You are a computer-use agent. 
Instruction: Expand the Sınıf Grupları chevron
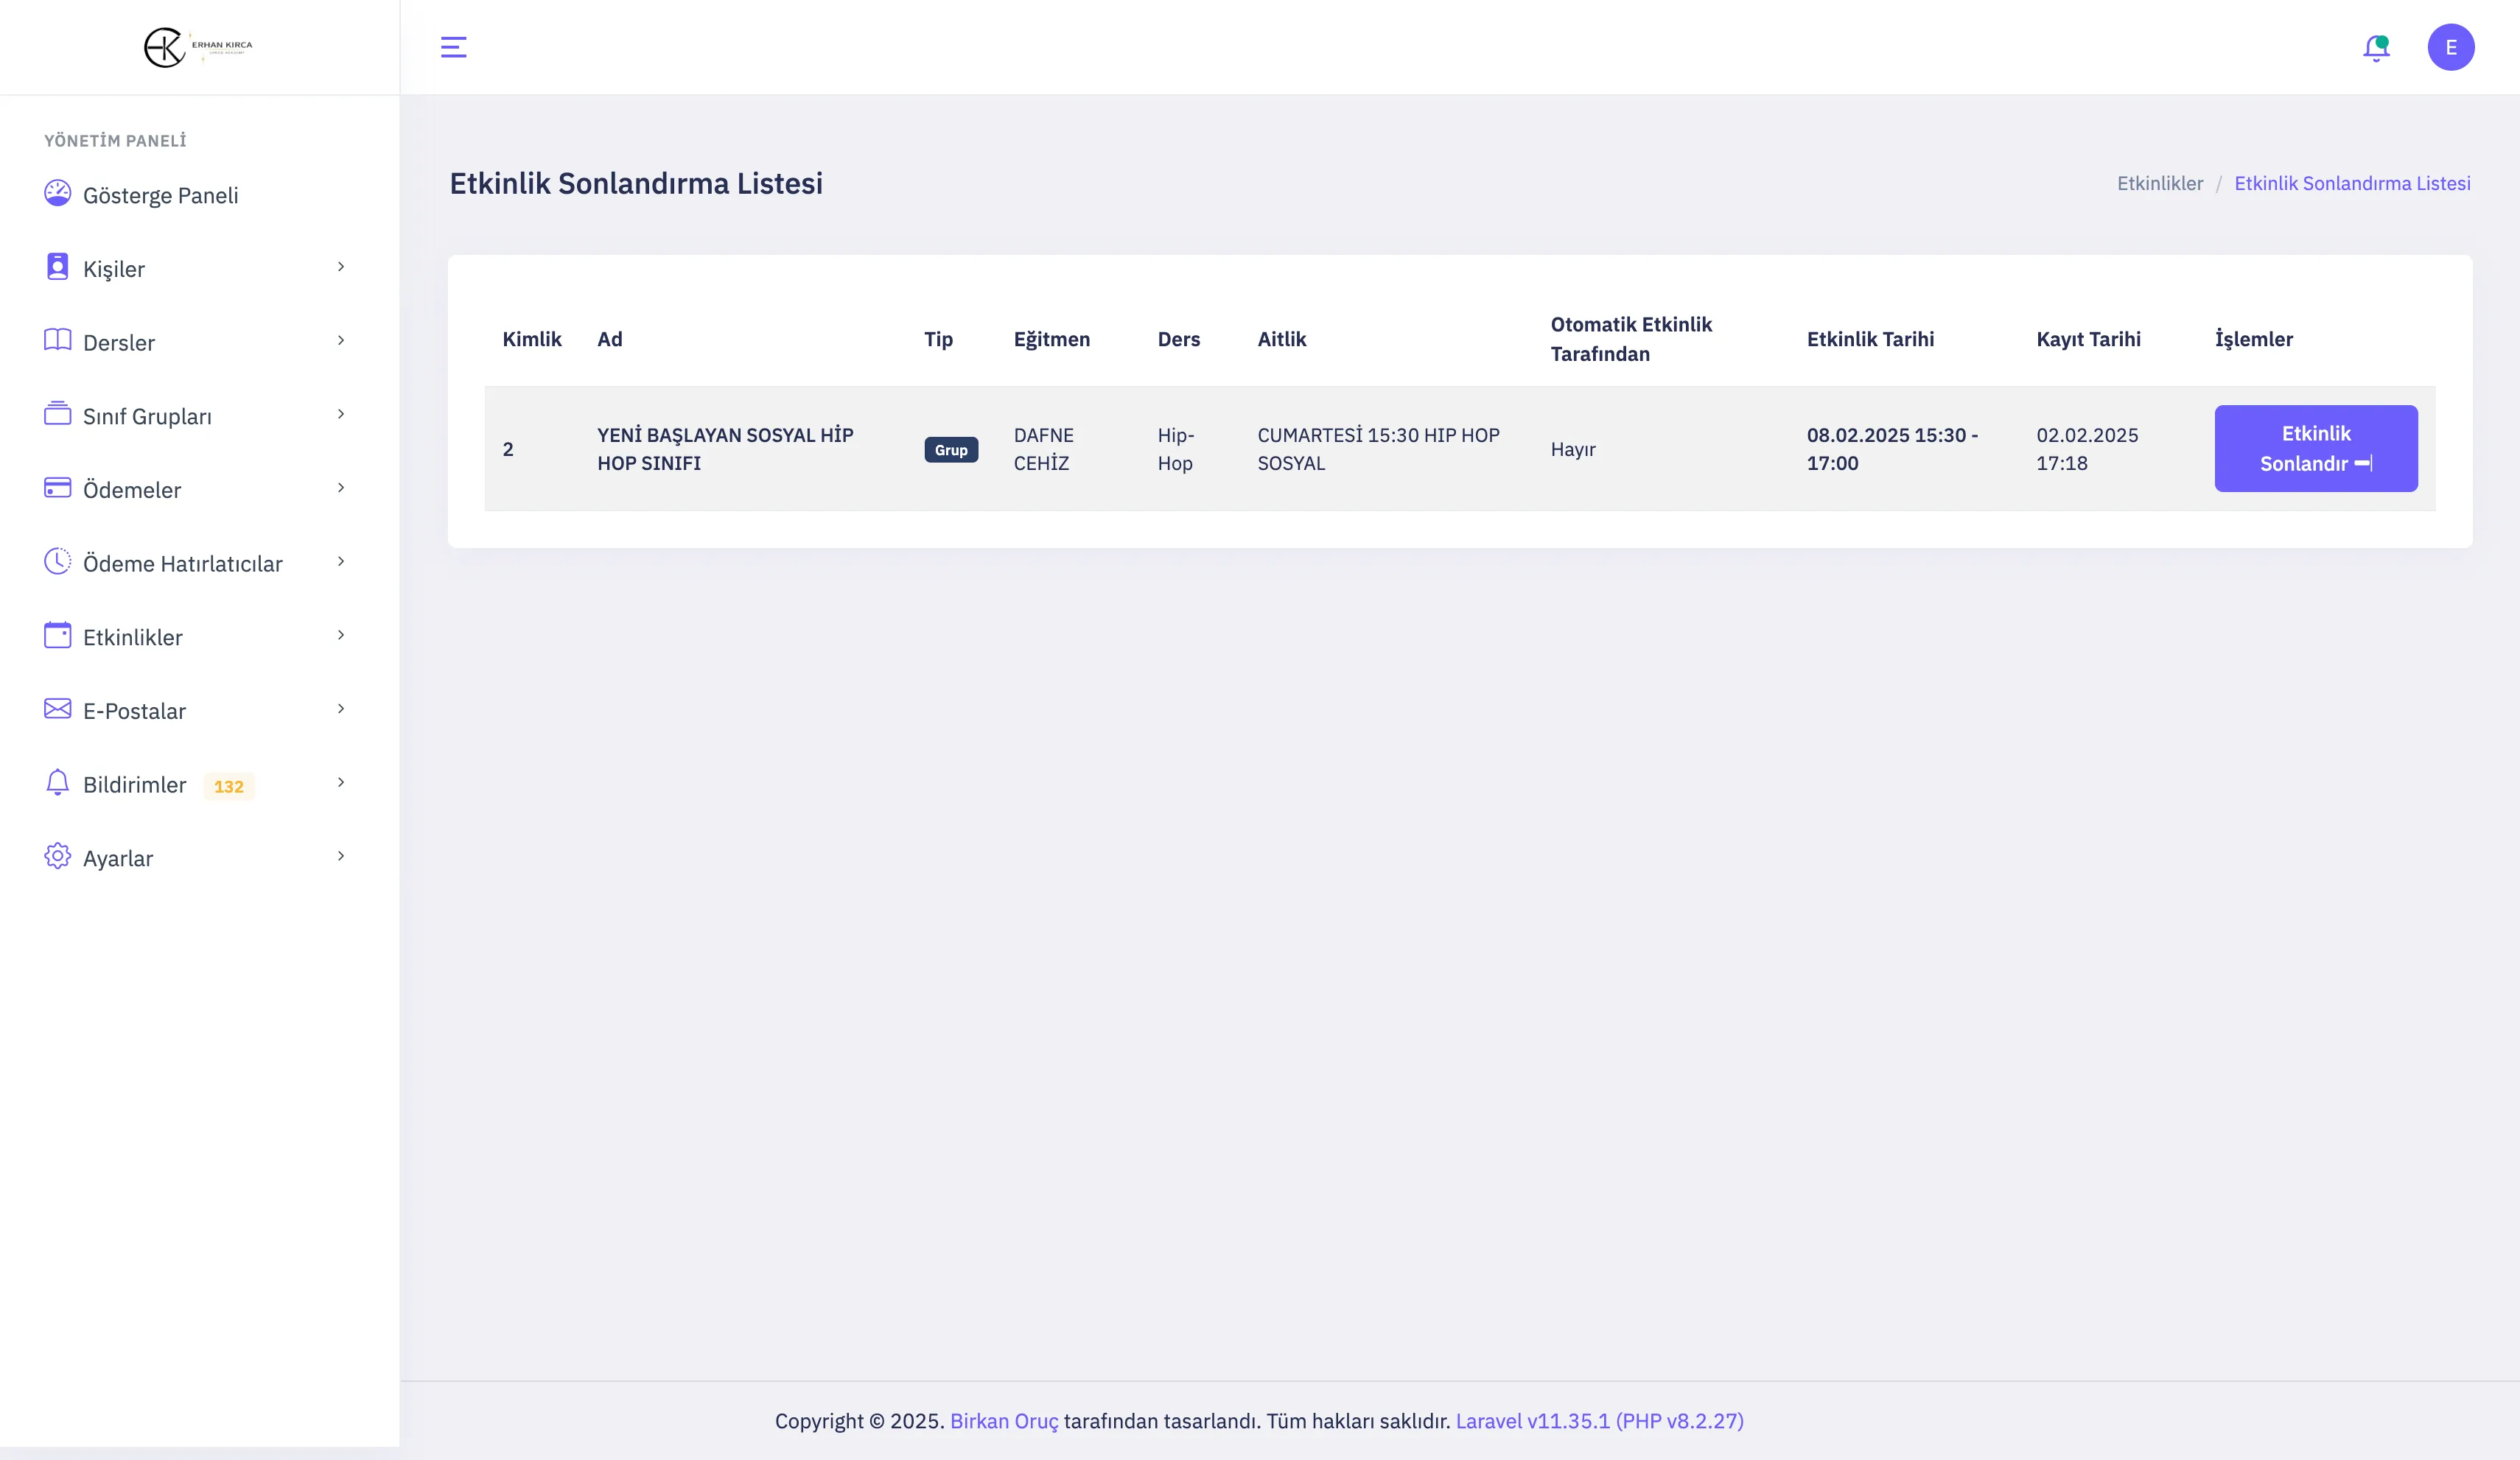[341, 414]
